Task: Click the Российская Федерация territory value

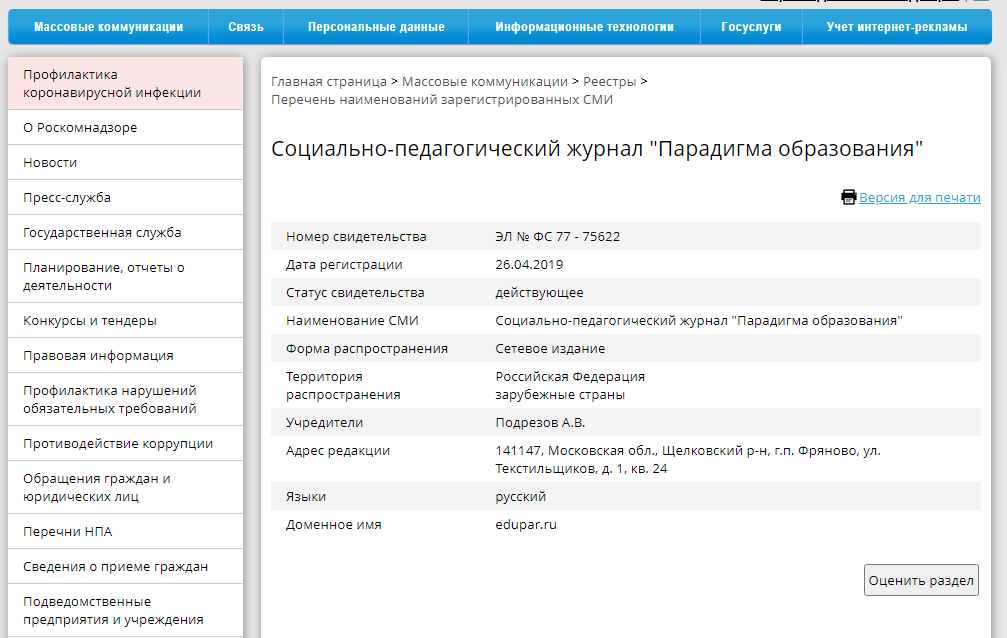Action: tap(570, 377)
